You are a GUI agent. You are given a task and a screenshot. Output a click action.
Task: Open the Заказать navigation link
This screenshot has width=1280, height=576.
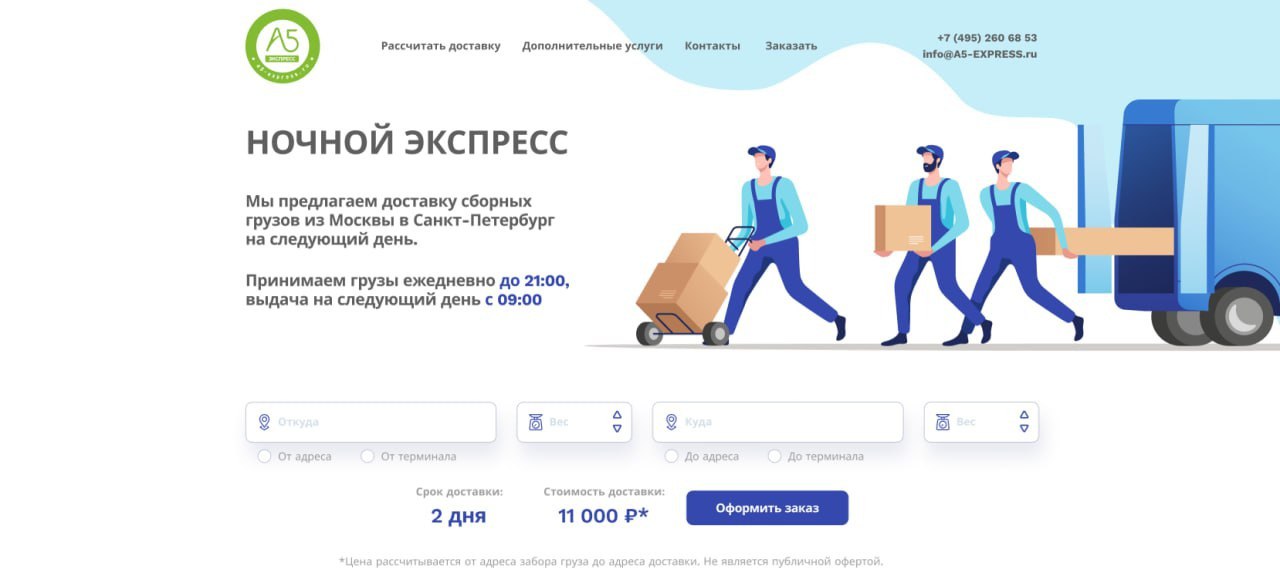[x=791, y=46]
